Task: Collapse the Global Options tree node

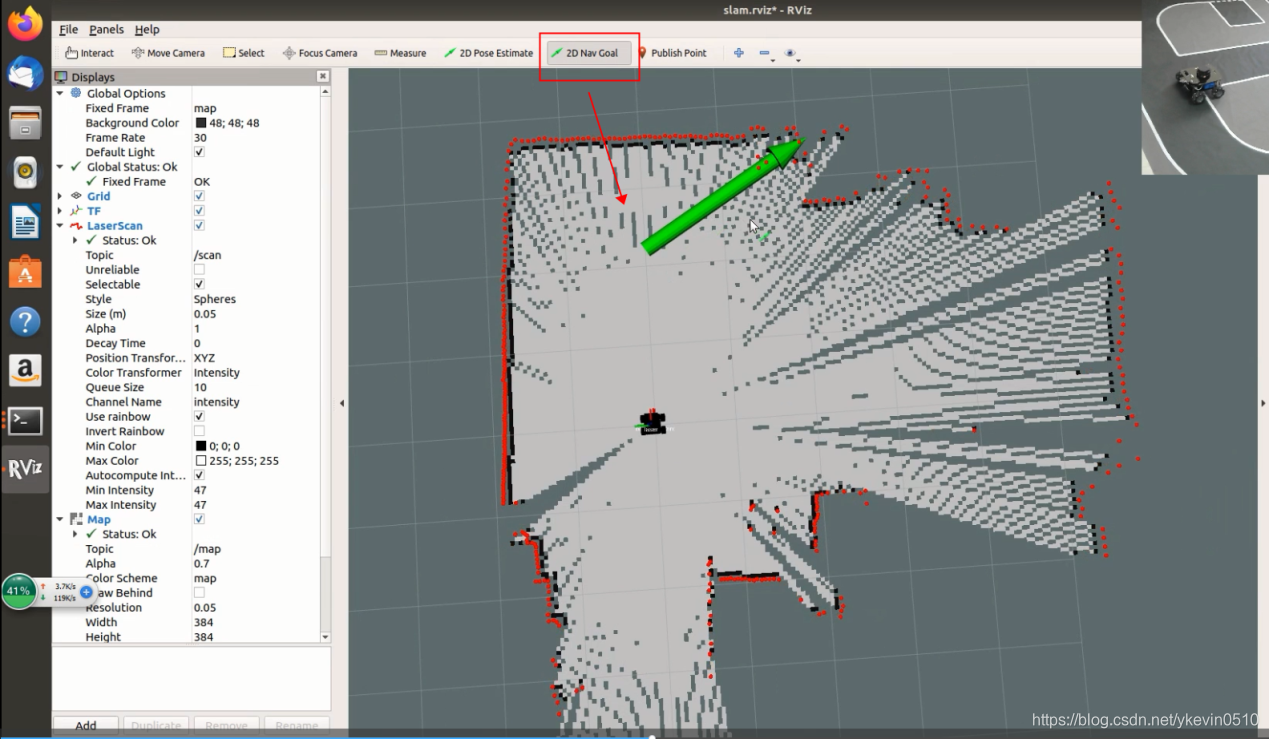Action: click(x=60, y=93)
